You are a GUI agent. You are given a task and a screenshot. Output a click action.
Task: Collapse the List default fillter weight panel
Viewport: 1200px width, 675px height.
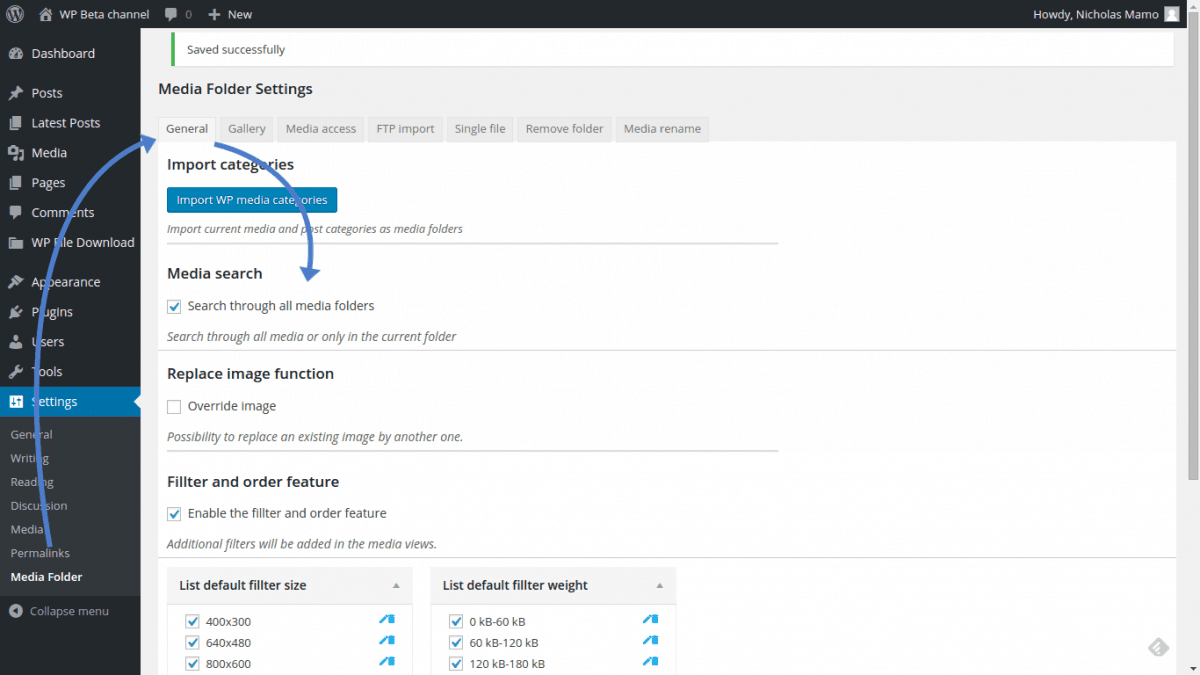click(x=659, y=585)
